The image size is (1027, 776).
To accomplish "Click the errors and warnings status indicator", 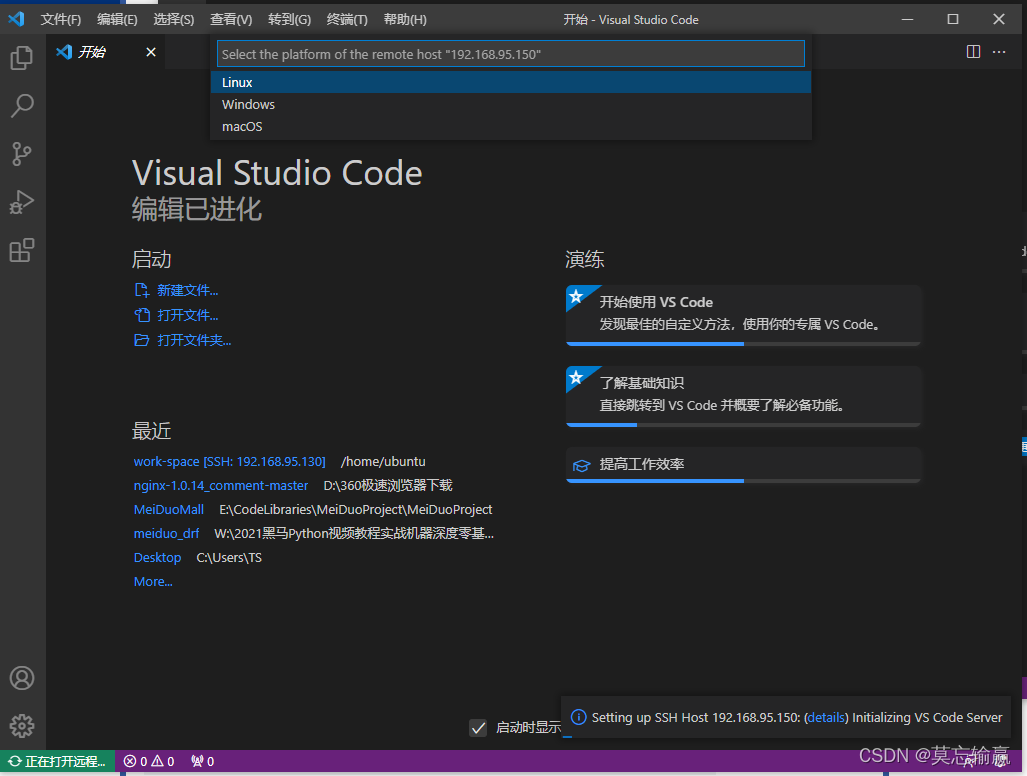I will 149,761.
